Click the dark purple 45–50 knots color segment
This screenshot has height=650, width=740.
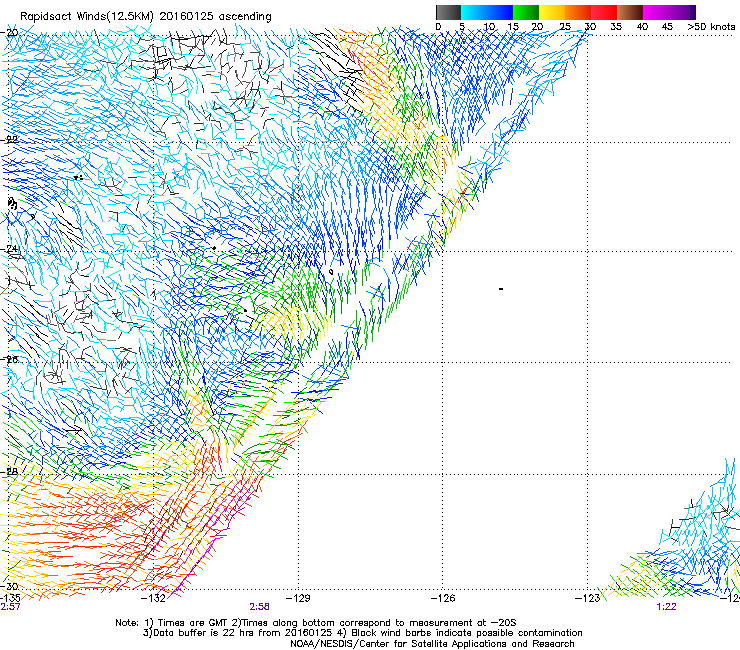click(682, 12)
